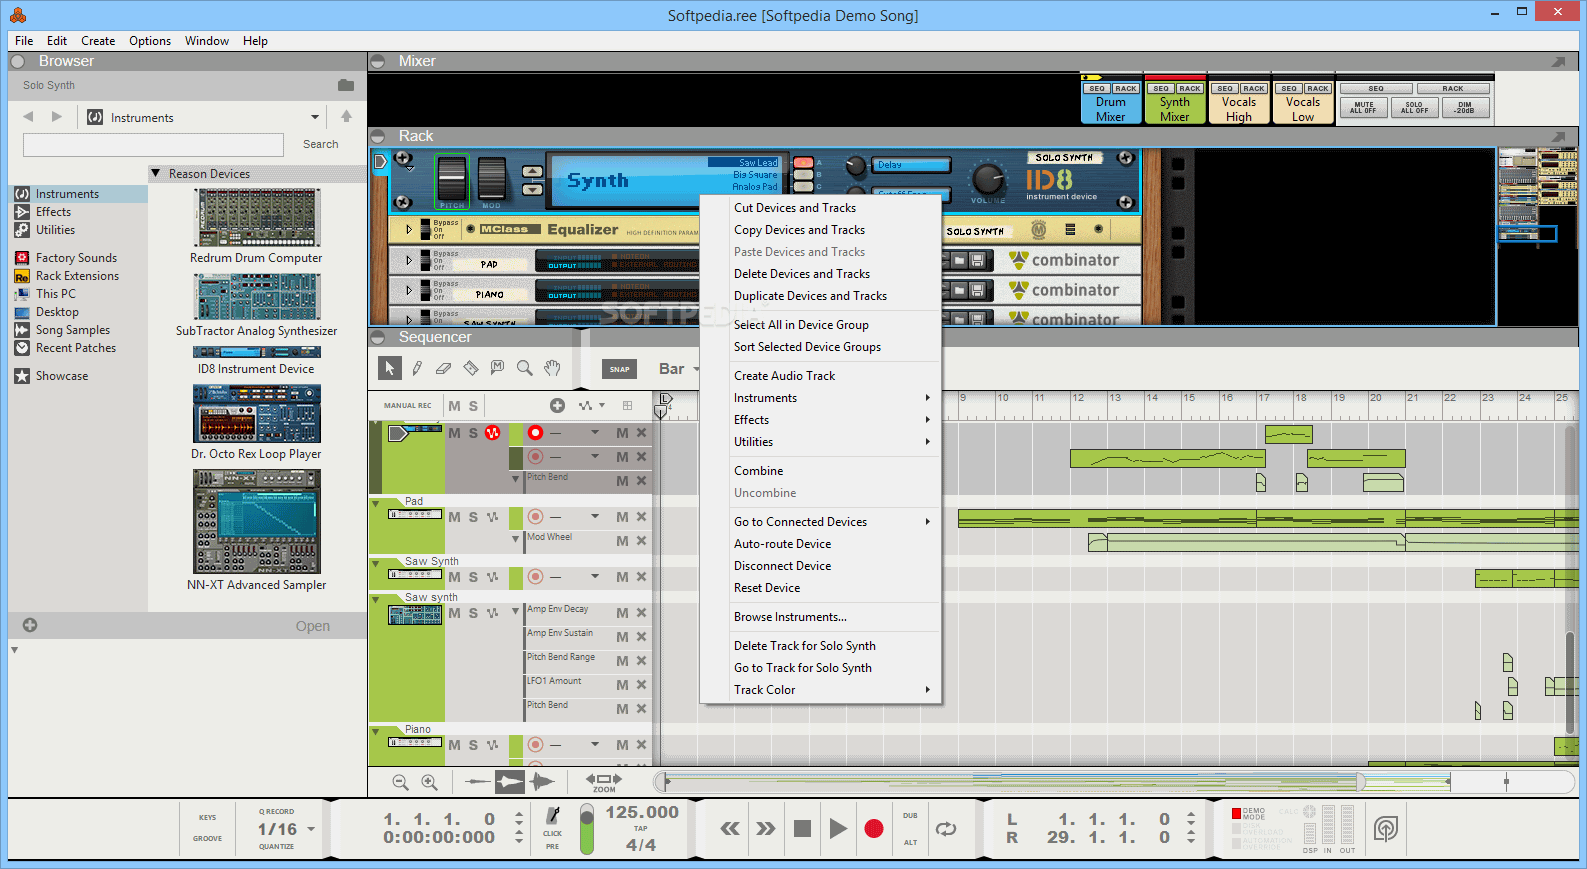Click the add track plus icon

558,405
